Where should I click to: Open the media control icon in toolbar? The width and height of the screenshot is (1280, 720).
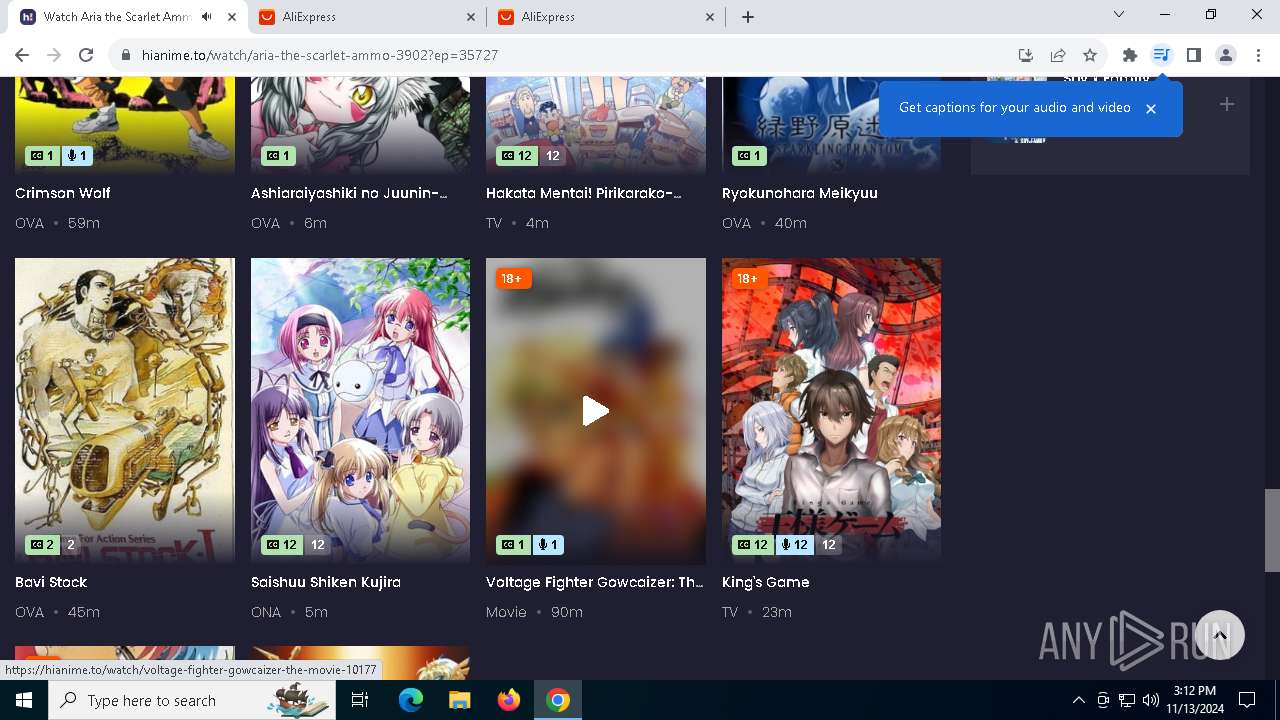[1161, 55]
